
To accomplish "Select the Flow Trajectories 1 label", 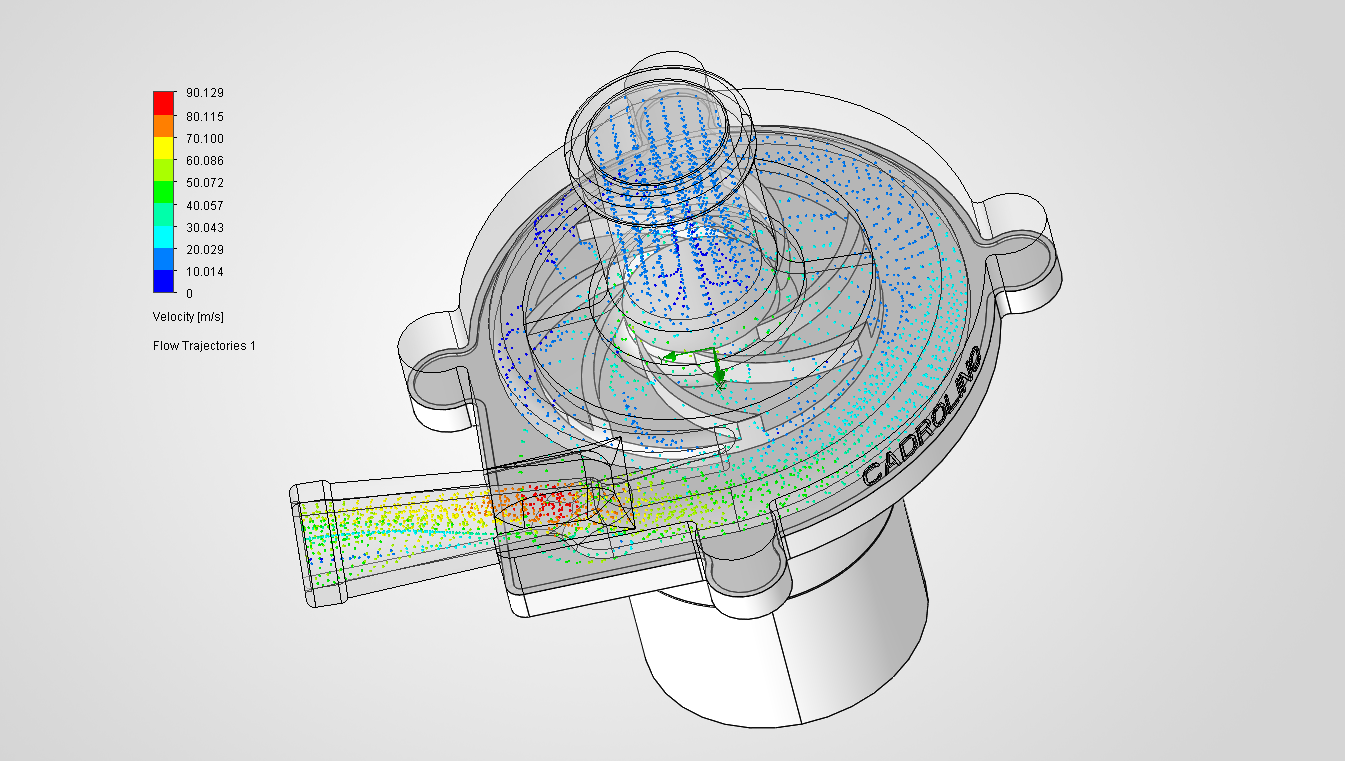I will tap(204, 346).
